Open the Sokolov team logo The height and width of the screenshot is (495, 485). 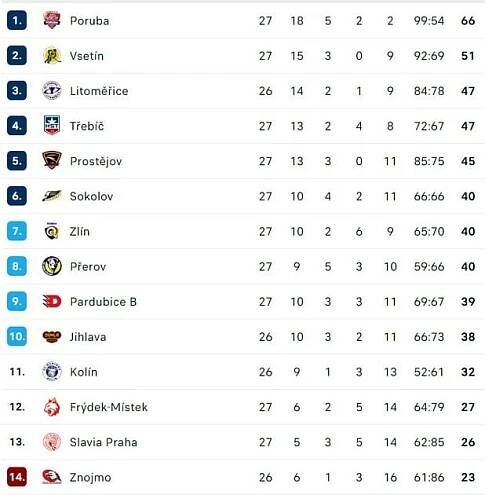coord(52,196)
